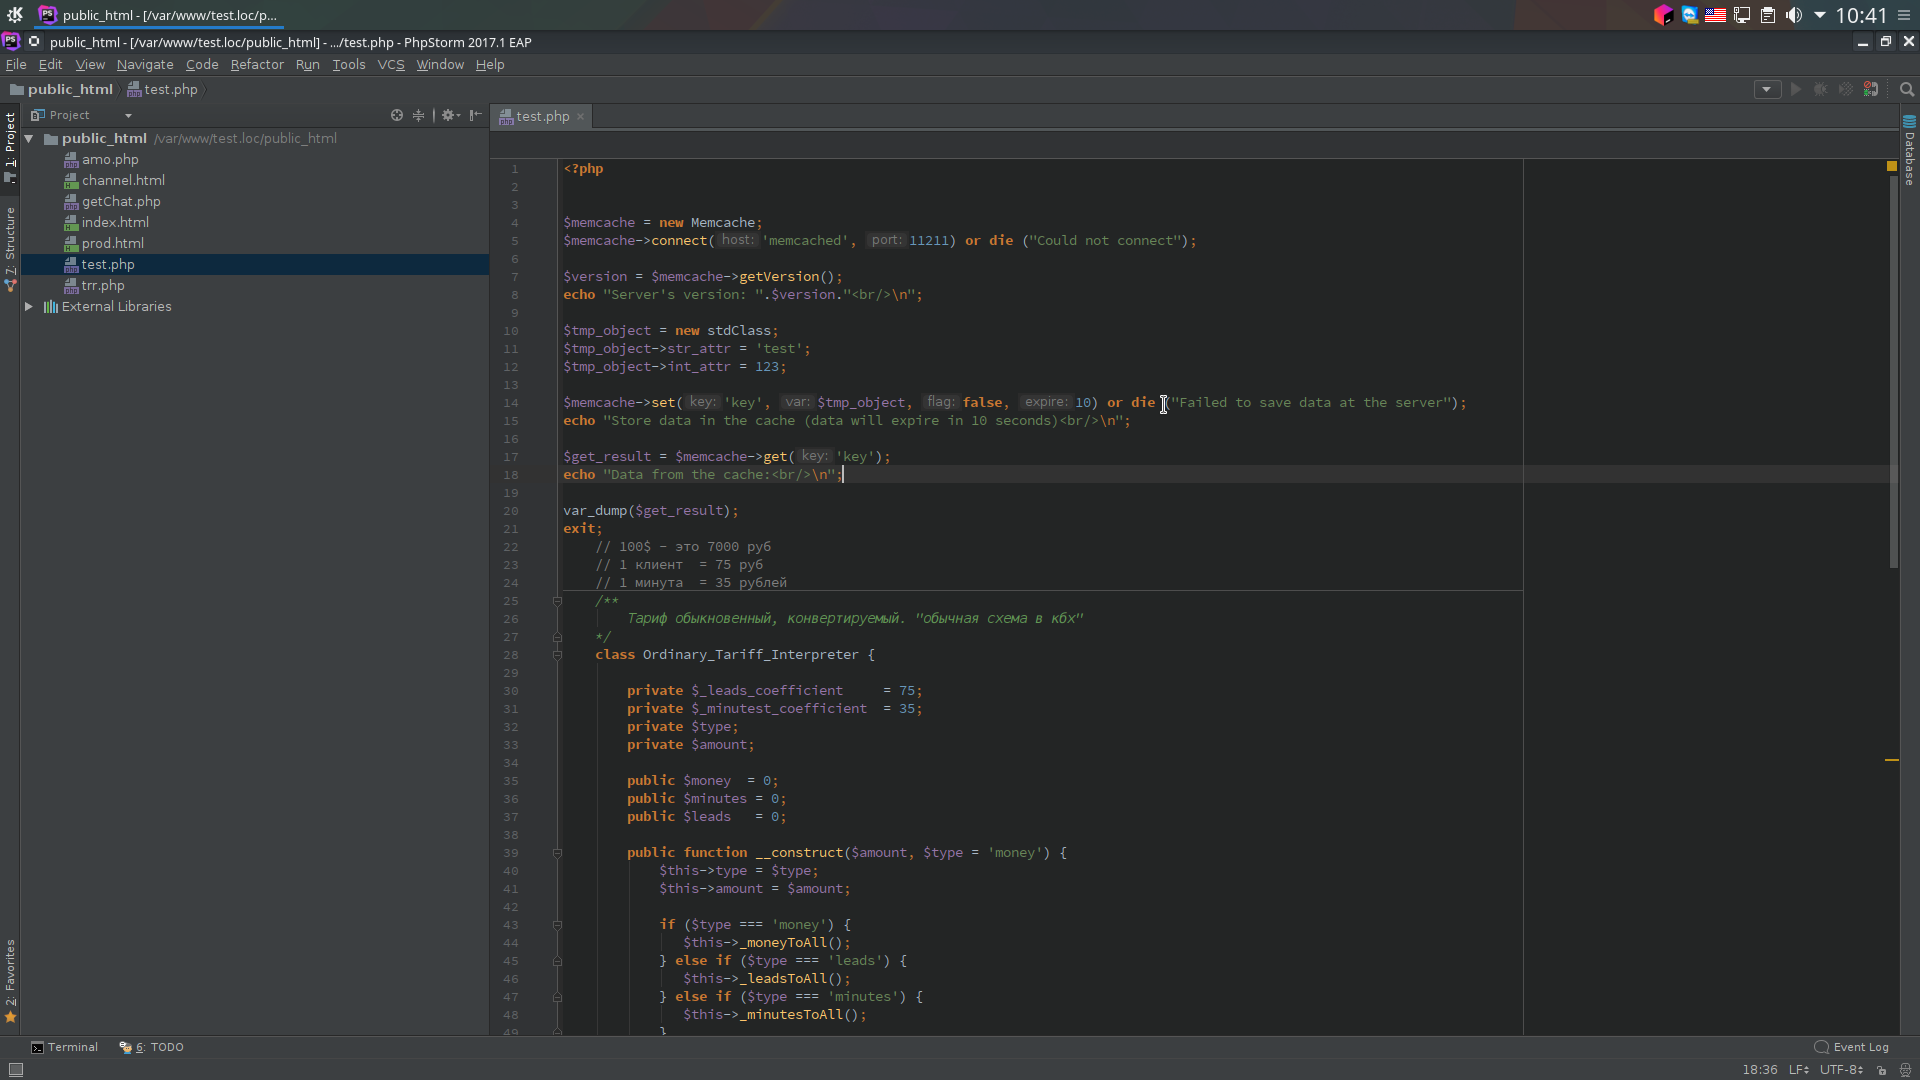
Task: Open the Project panel gear settings
Action: [x=450, y=115]
